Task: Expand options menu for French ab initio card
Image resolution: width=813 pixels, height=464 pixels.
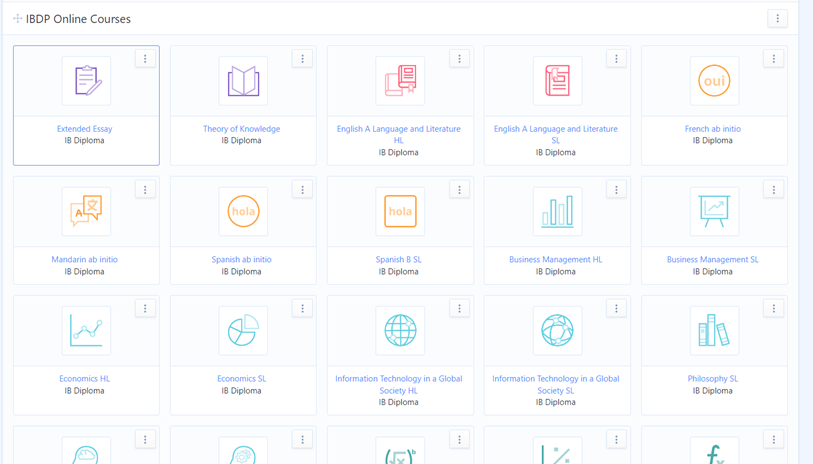Action: coord(773,59)
